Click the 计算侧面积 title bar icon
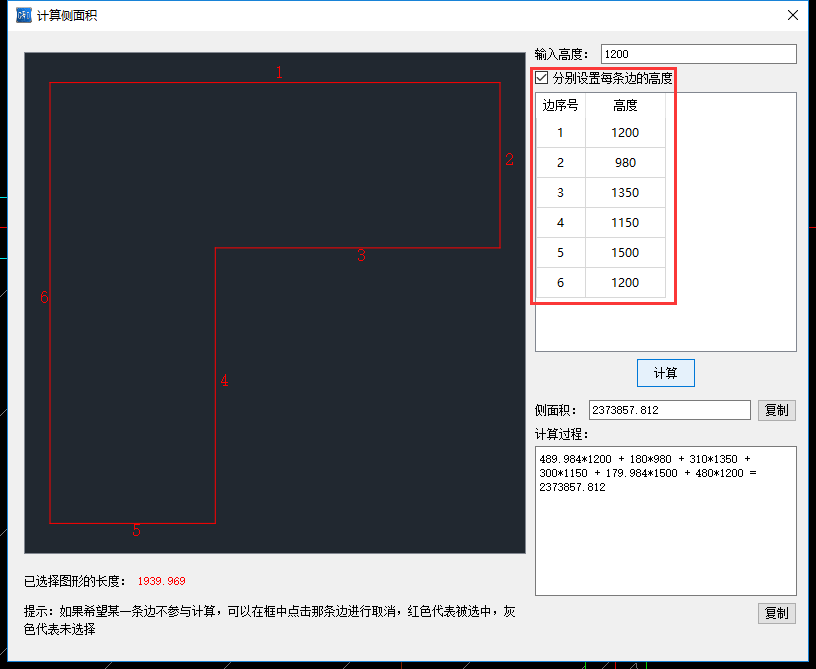Screen dimensions: 816x669 point(23,15)
